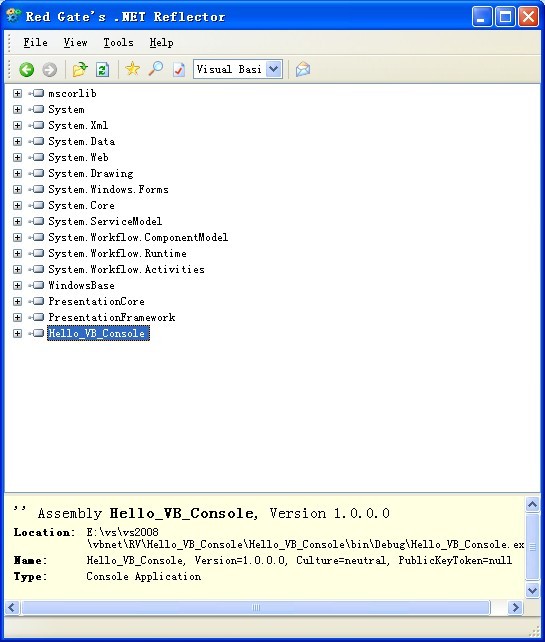
Task: Select System.Workflow.Activities assembly
Action: pos(127,269)
